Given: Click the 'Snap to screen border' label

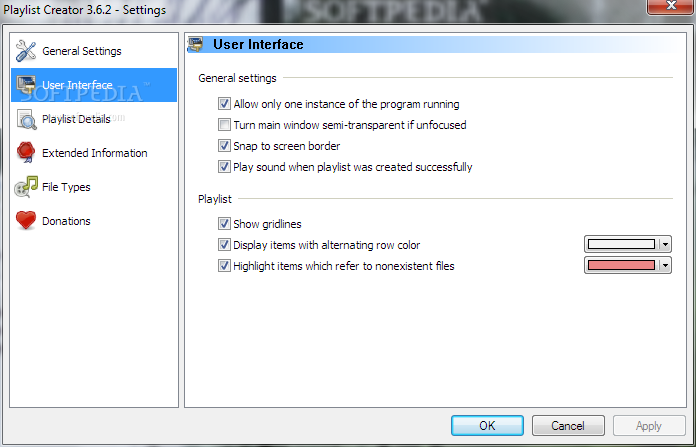Looking at the screenshot, I should point(287,146).
